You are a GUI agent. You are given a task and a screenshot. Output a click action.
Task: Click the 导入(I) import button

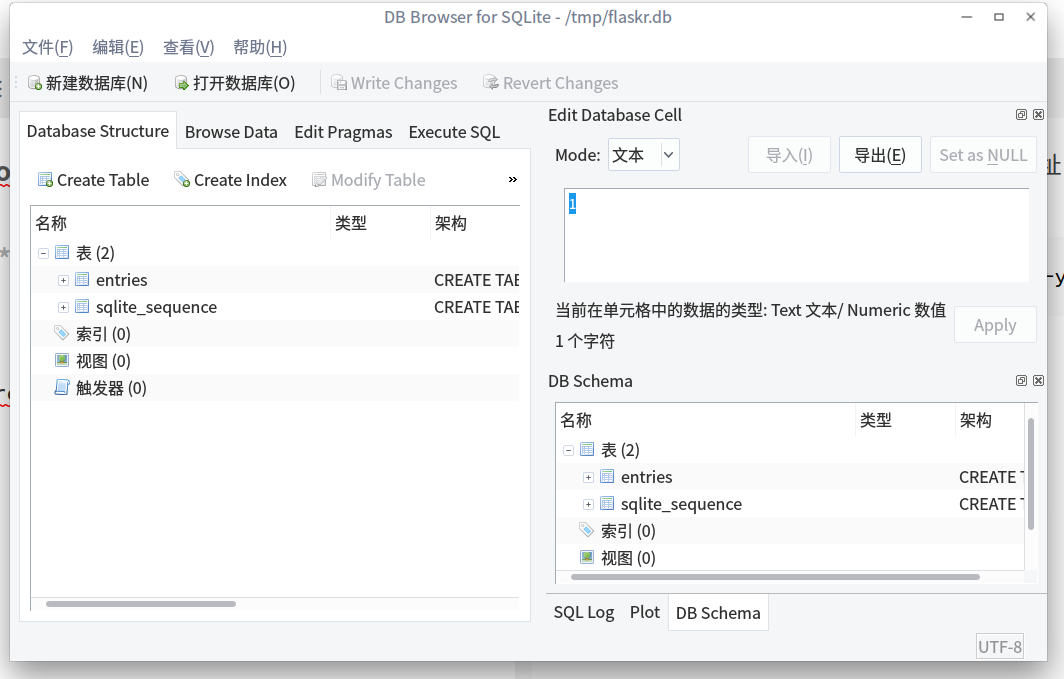789,155
